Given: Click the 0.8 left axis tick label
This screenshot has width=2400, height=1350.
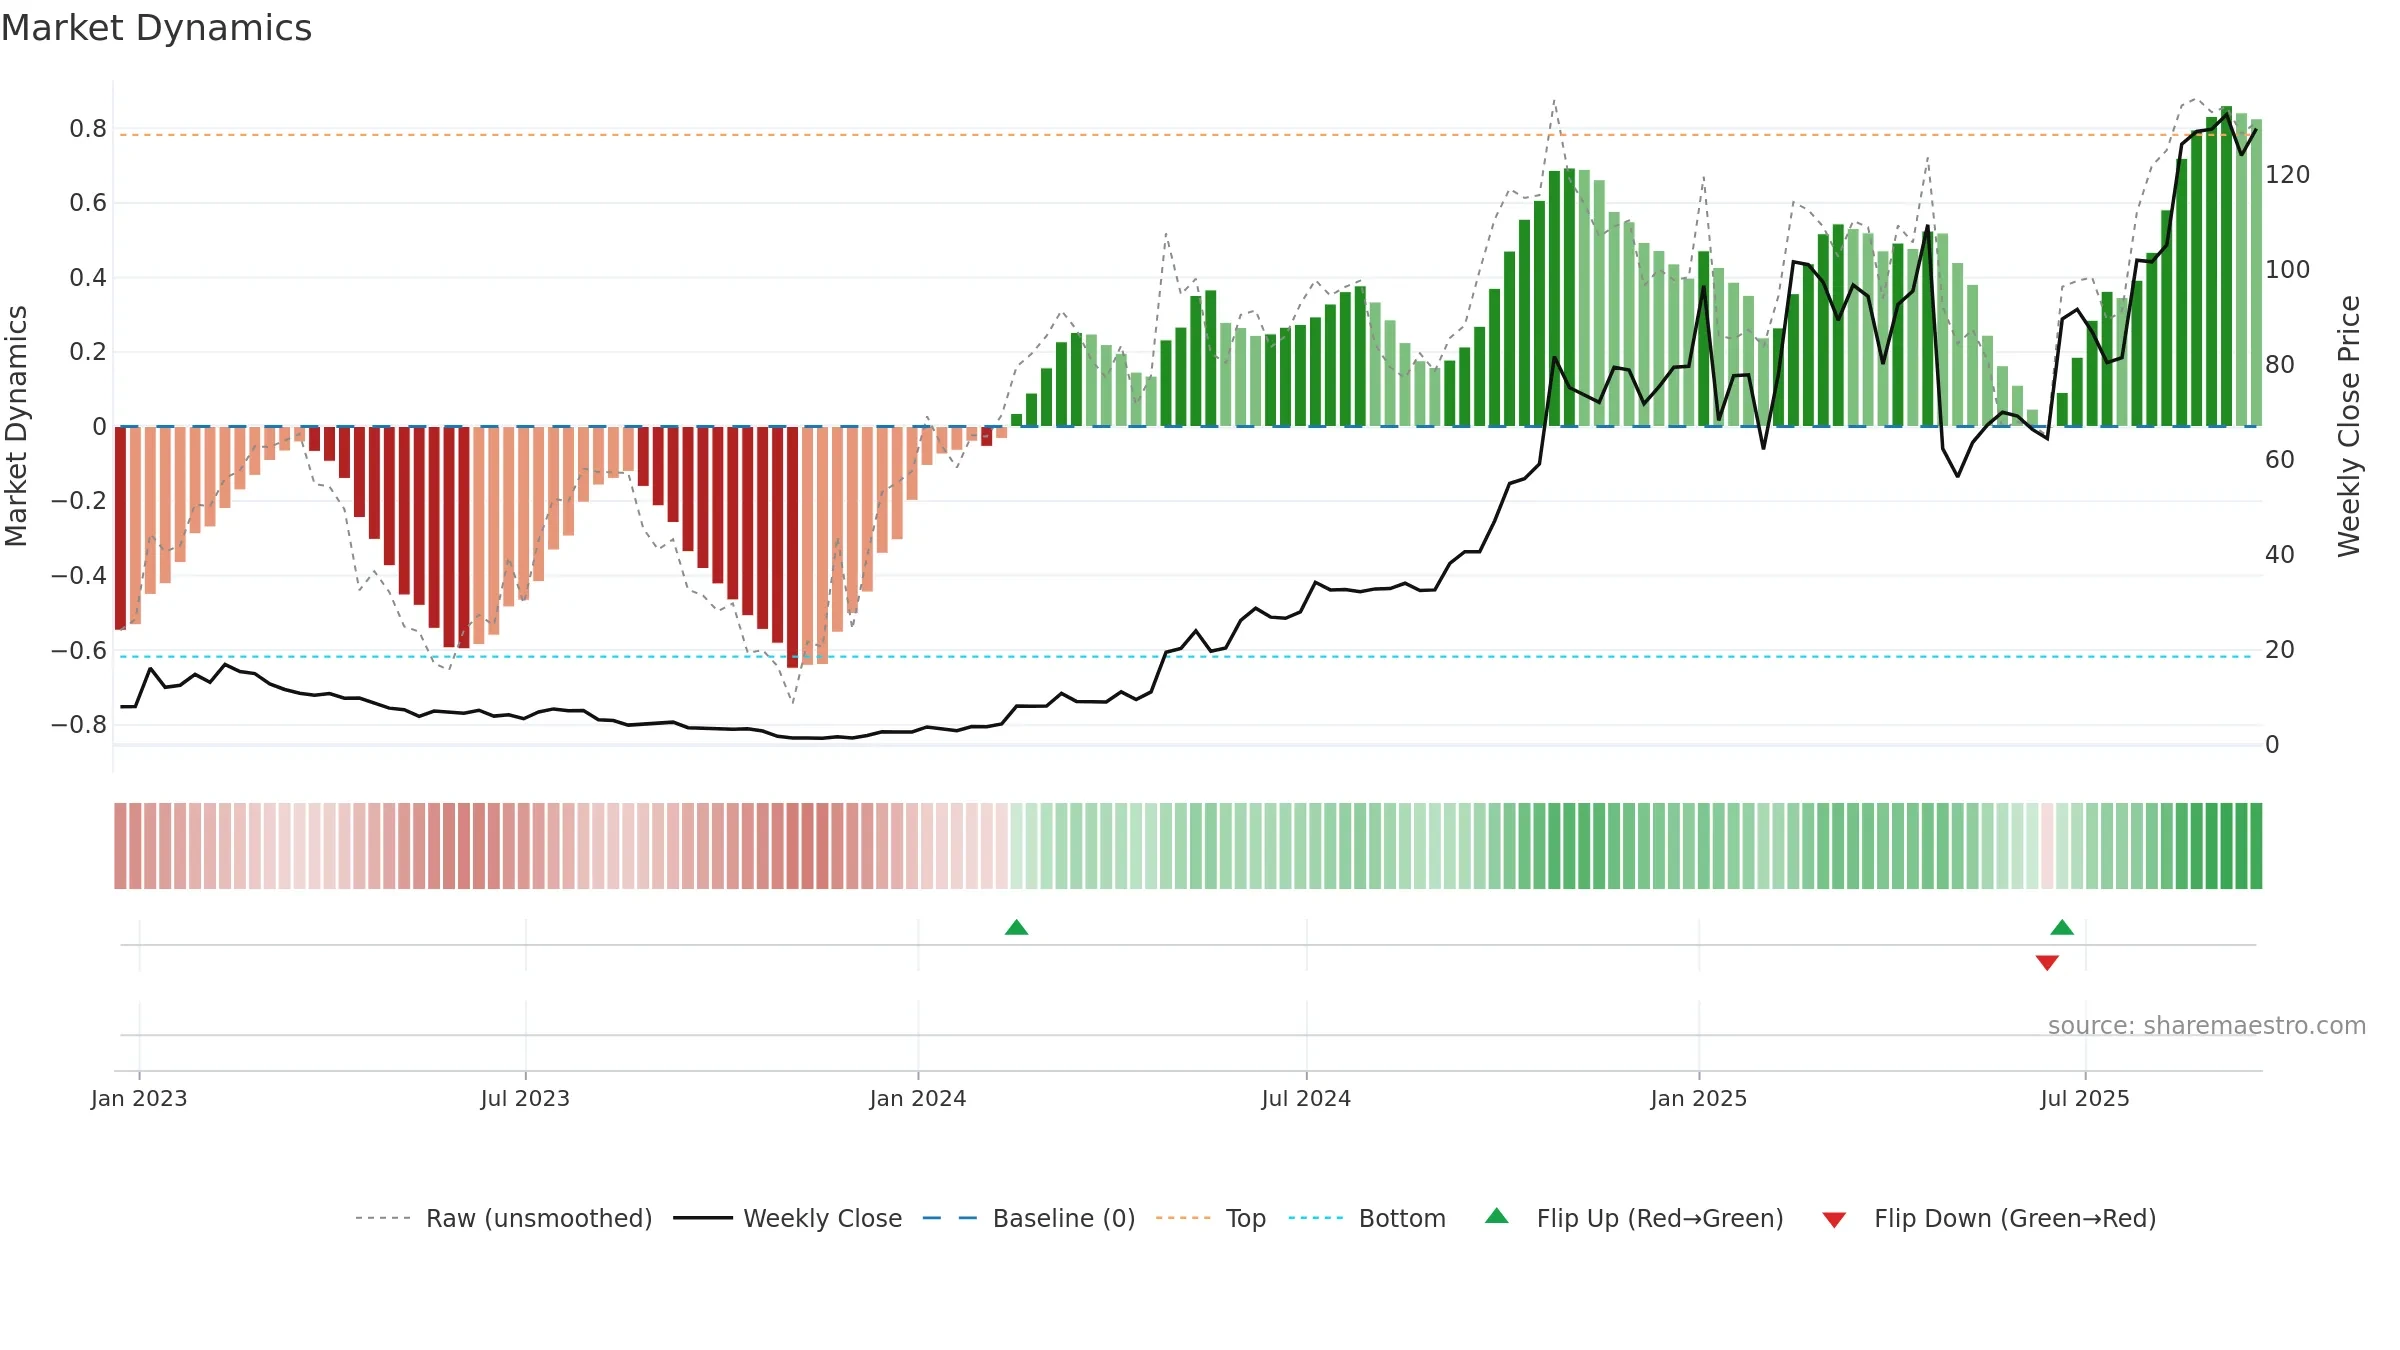Looking at the screenshot, I should point(88,128).
